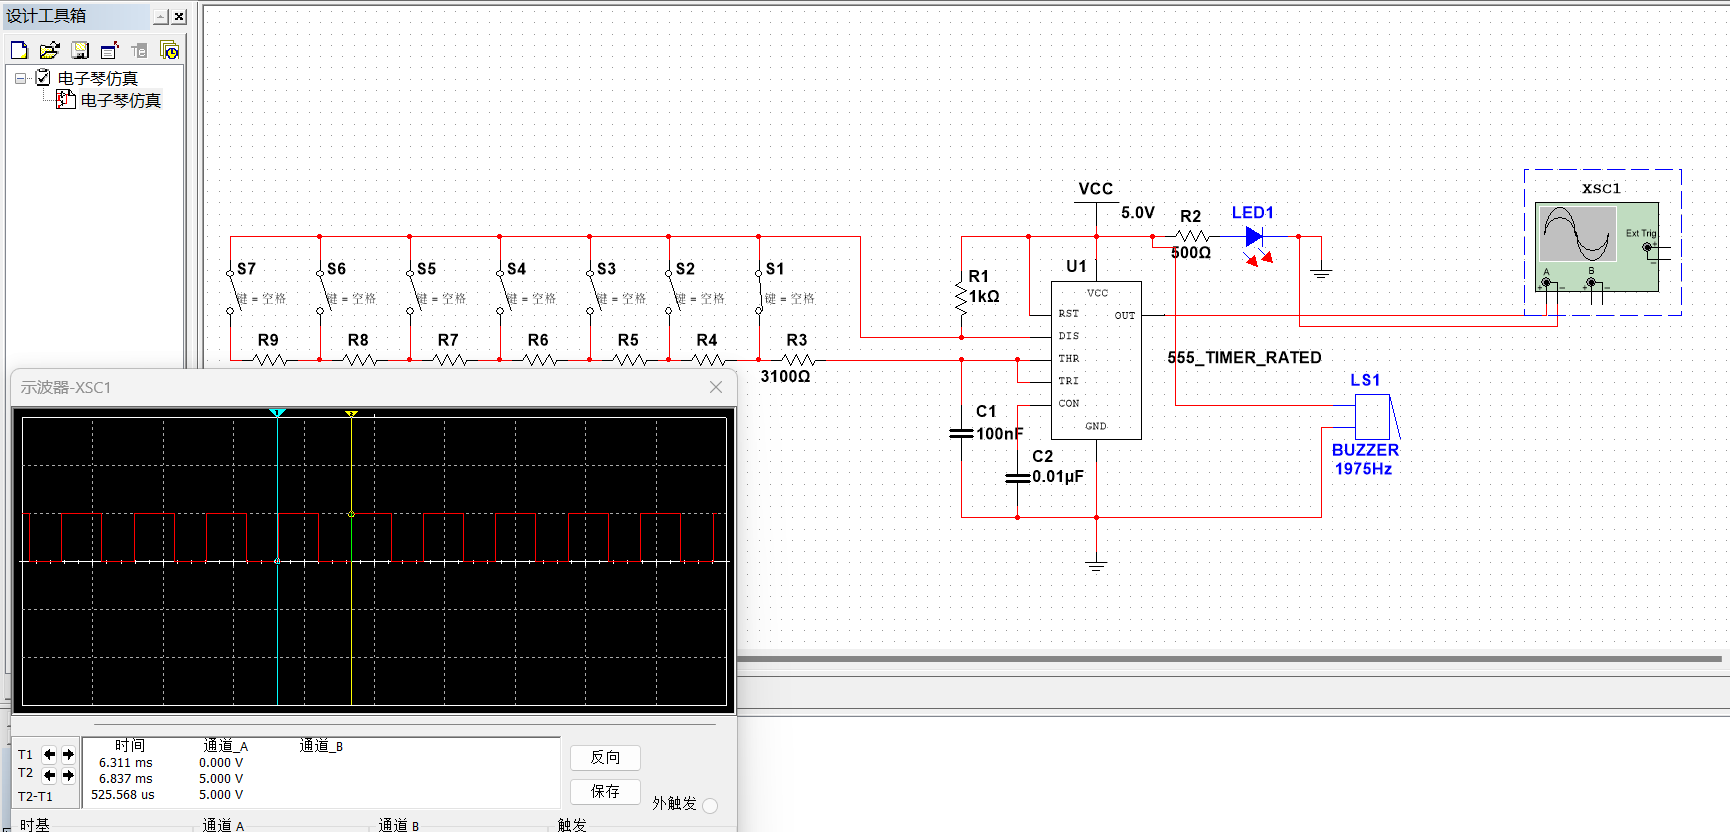
Task: Select the XSC1 oscilloscope instrument icon
Action: [1597, 246]
